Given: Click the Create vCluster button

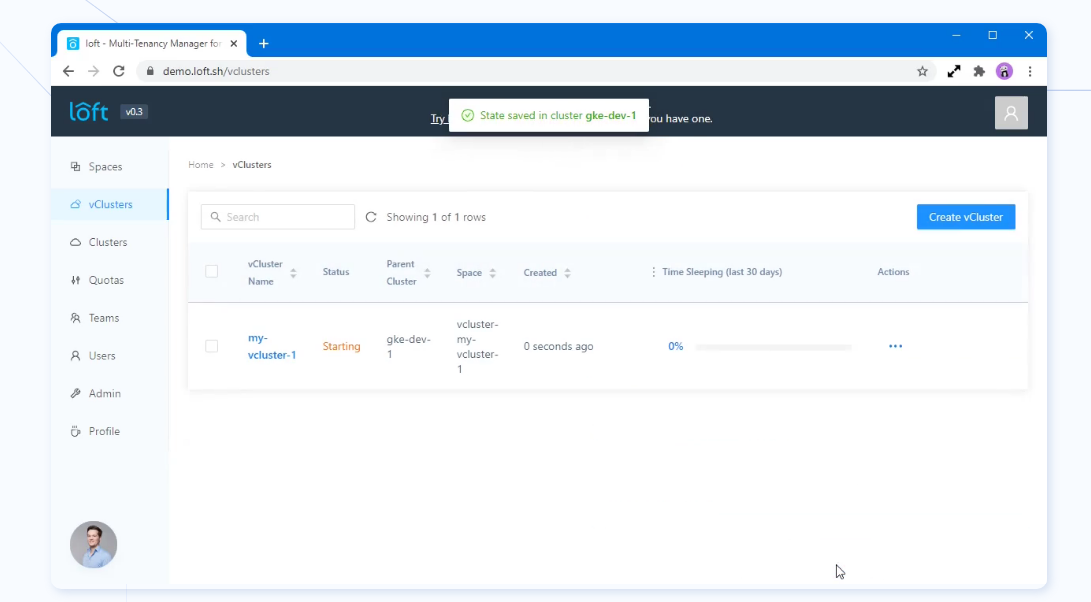Looking at the screenshot, I should [x=966, y=217].
